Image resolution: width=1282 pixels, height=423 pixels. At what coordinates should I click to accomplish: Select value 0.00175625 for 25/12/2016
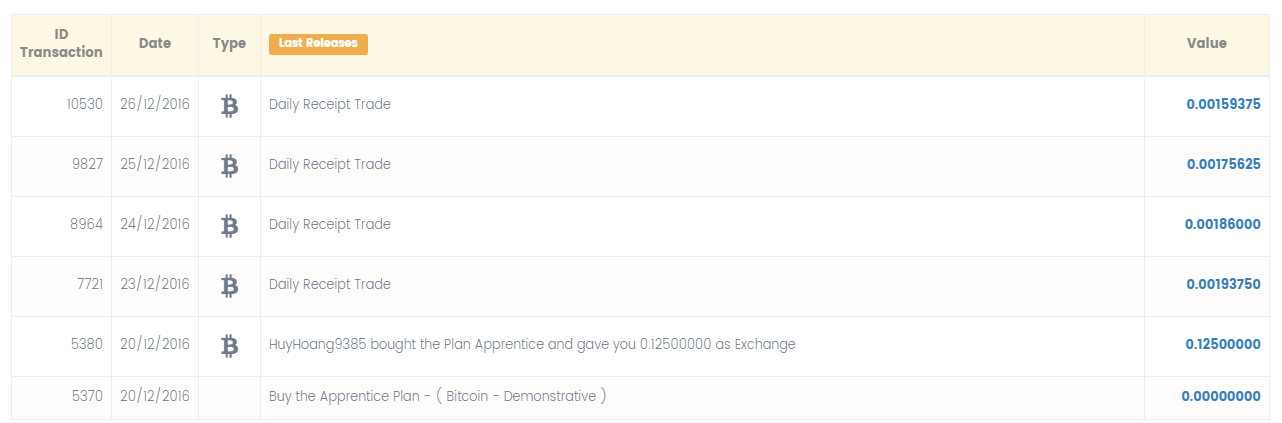(x=1223, y=164)
